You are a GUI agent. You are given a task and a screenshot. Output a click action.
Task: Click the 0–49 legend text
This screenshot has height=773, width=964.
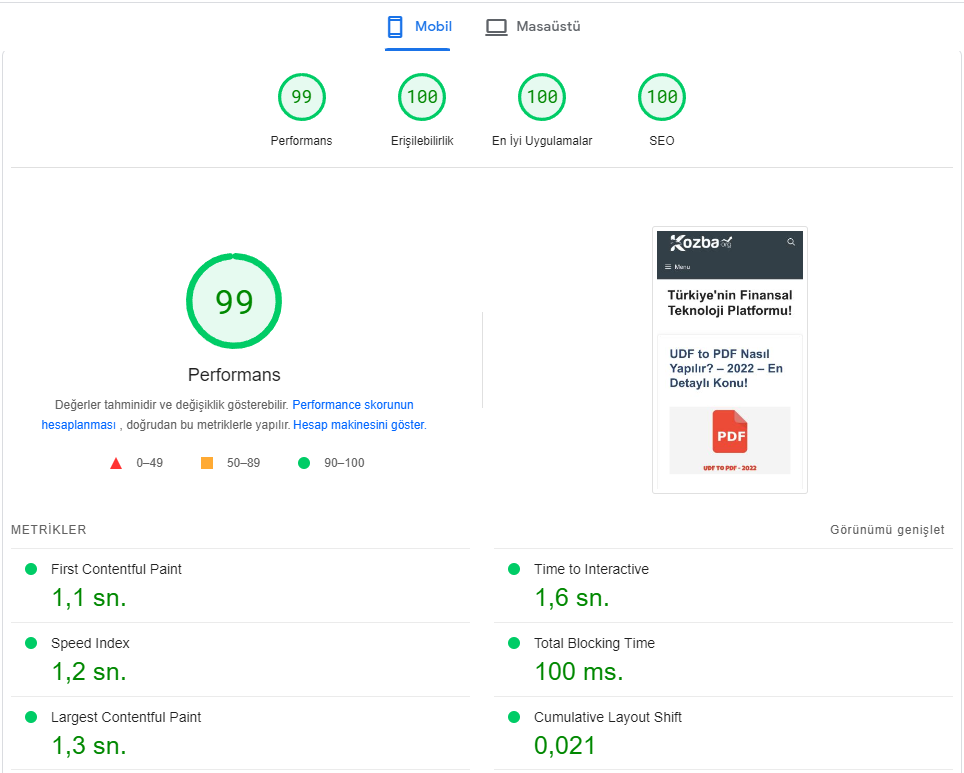(149, 463)
